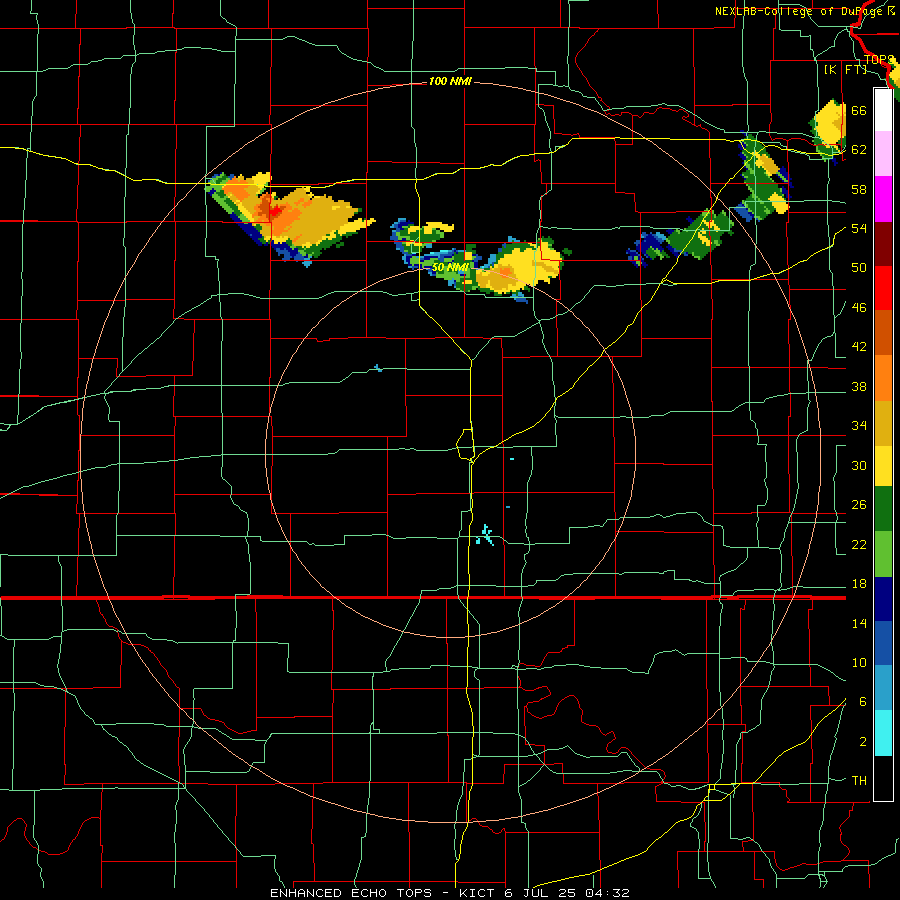The image size is (900, 900).
Task: Pick the maroon swatch in the legend
Action: (883, 243)
